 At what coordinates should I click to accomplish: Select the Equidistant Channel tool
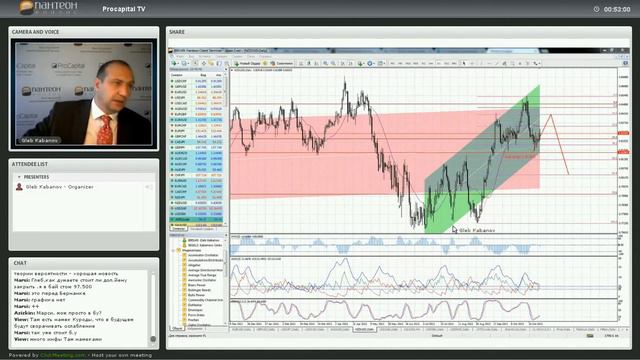[x=504, y=63]
